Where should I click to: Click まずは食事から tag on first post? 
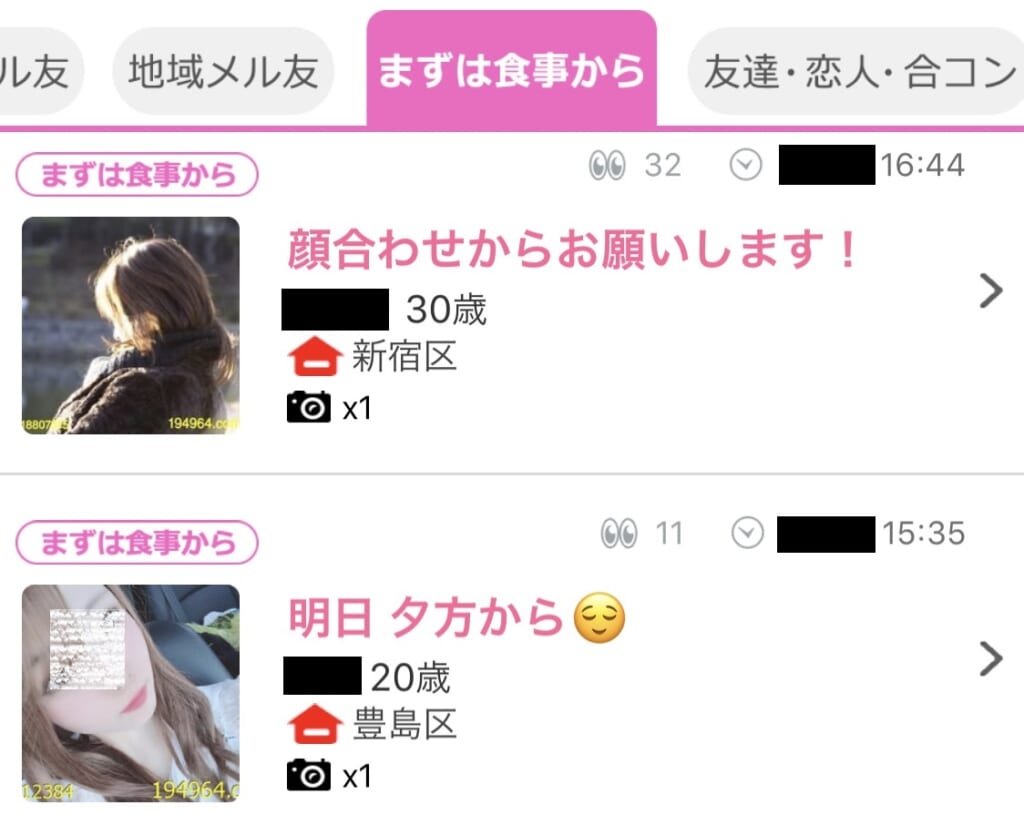(x=137, y=174)
